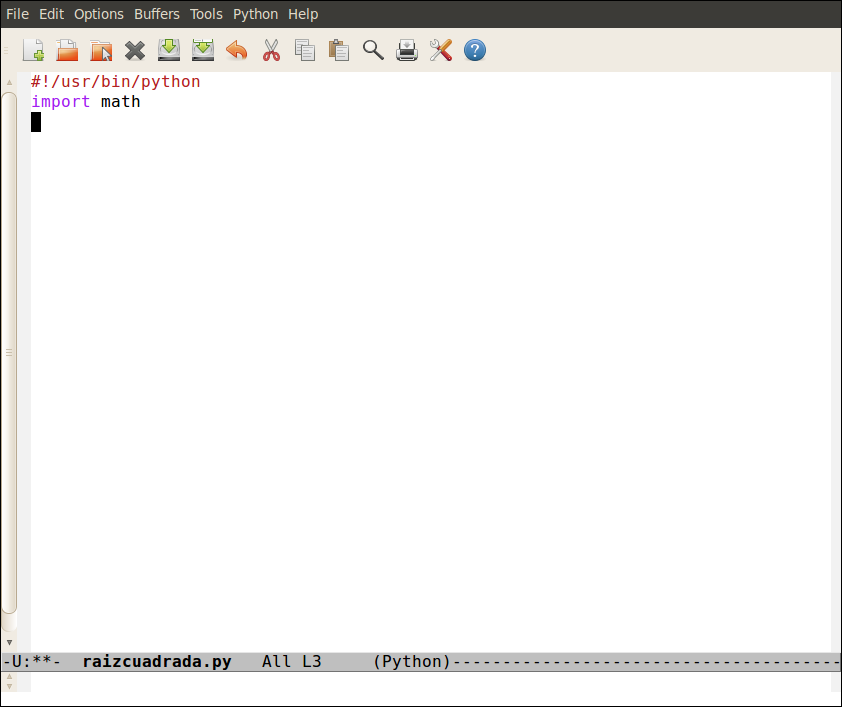The height and width of the screenshot is (707, 842).
Task: Click the scrollbar up arrow
Action: tap(9, 82)
